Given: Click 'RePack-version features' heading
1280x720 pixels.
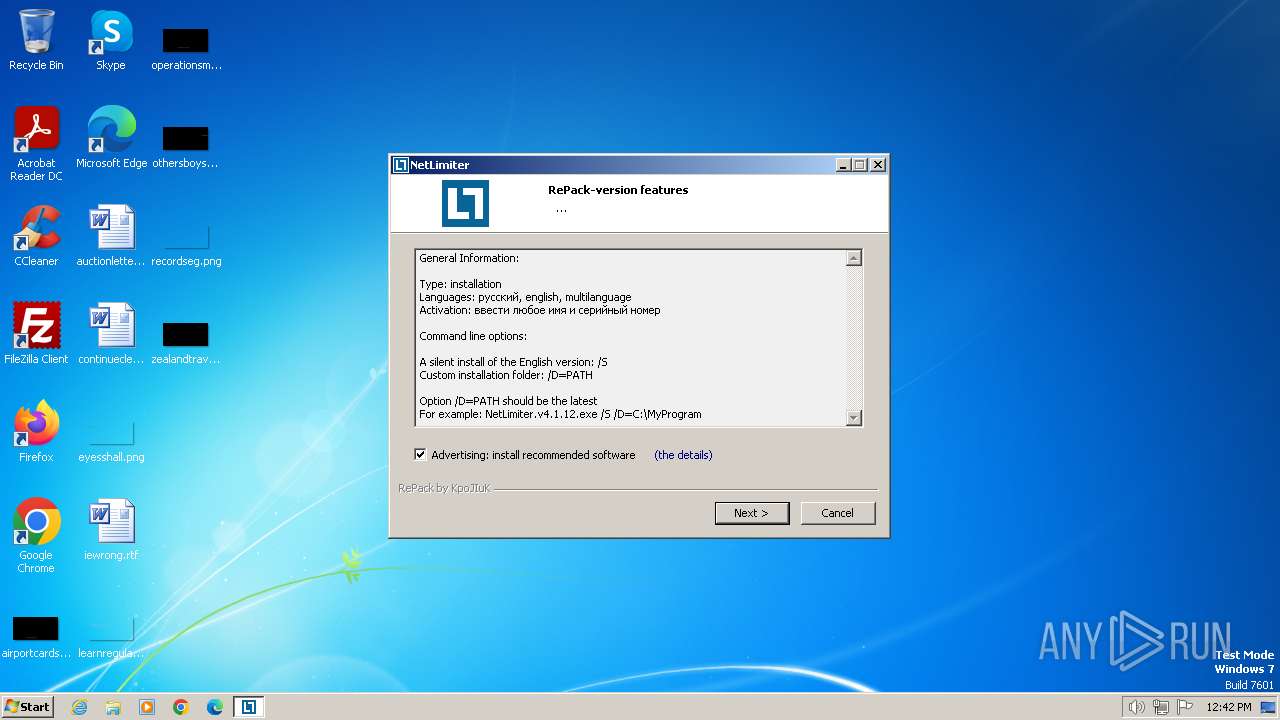Looking at the screenshot, I should pyautogui.click(x=618, y=190).
